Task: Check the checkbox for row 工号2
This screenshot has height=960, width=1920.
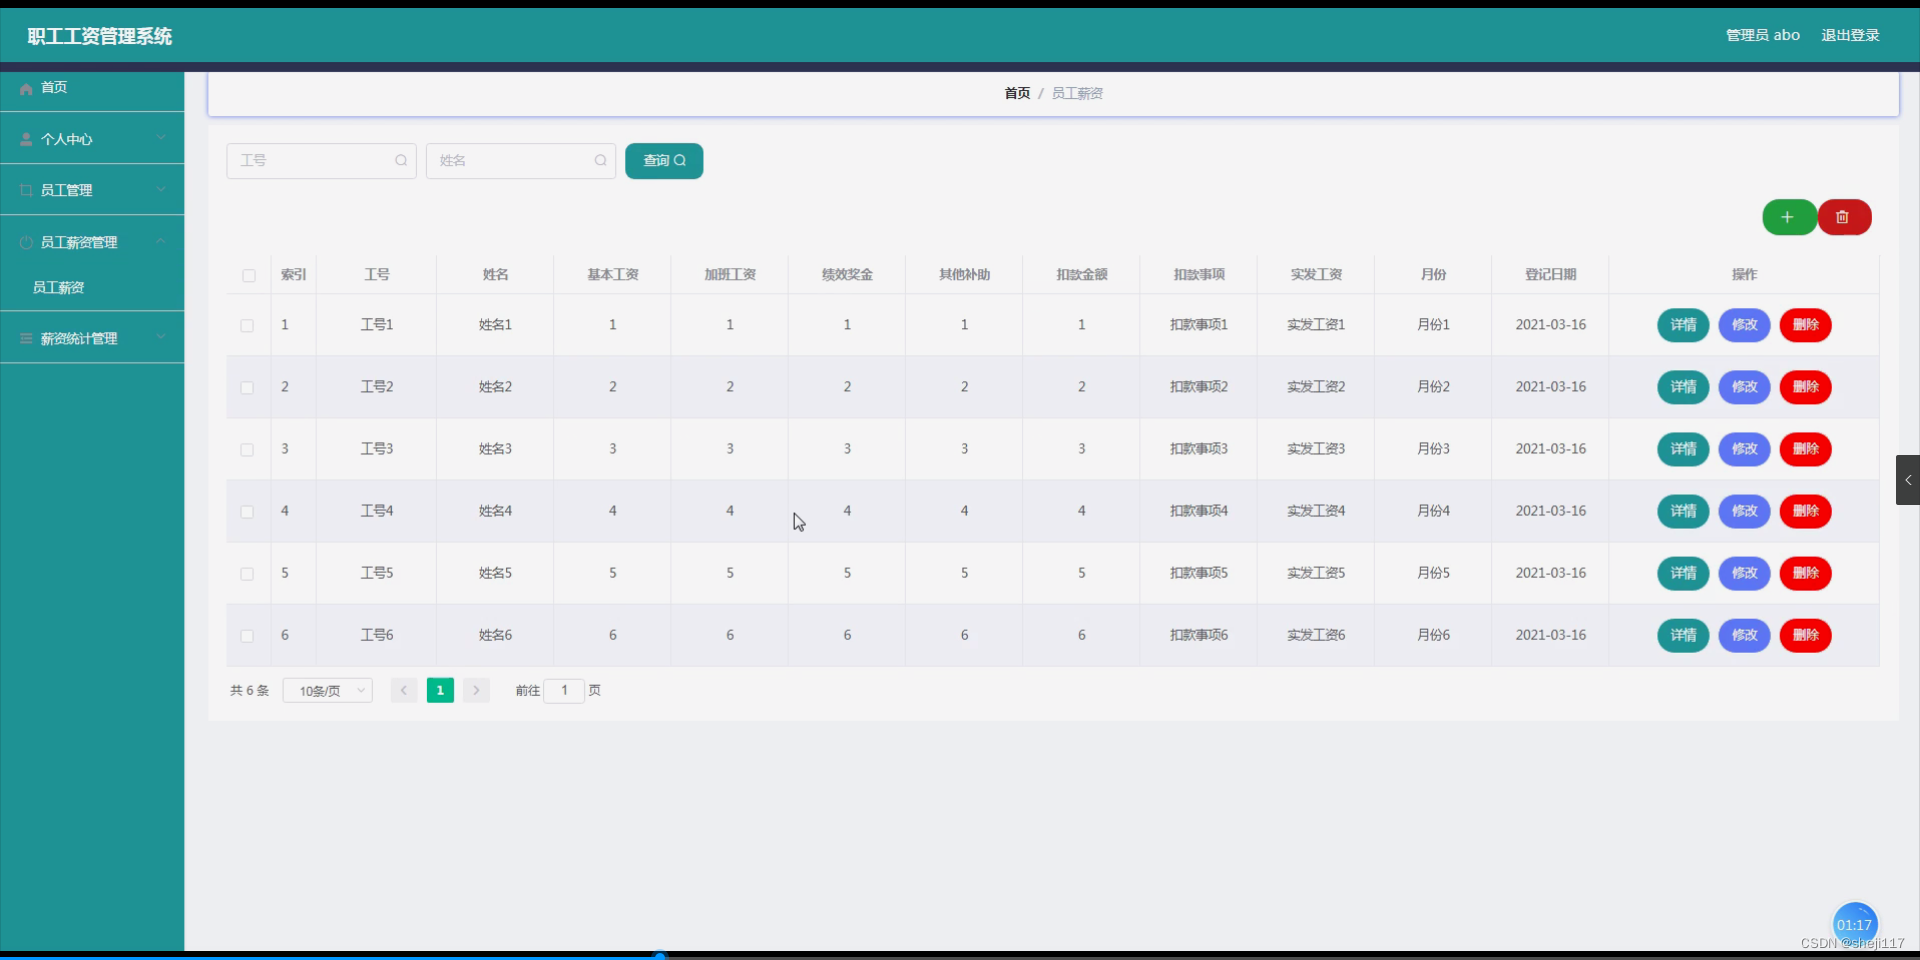Action: [x=247, y=387]
